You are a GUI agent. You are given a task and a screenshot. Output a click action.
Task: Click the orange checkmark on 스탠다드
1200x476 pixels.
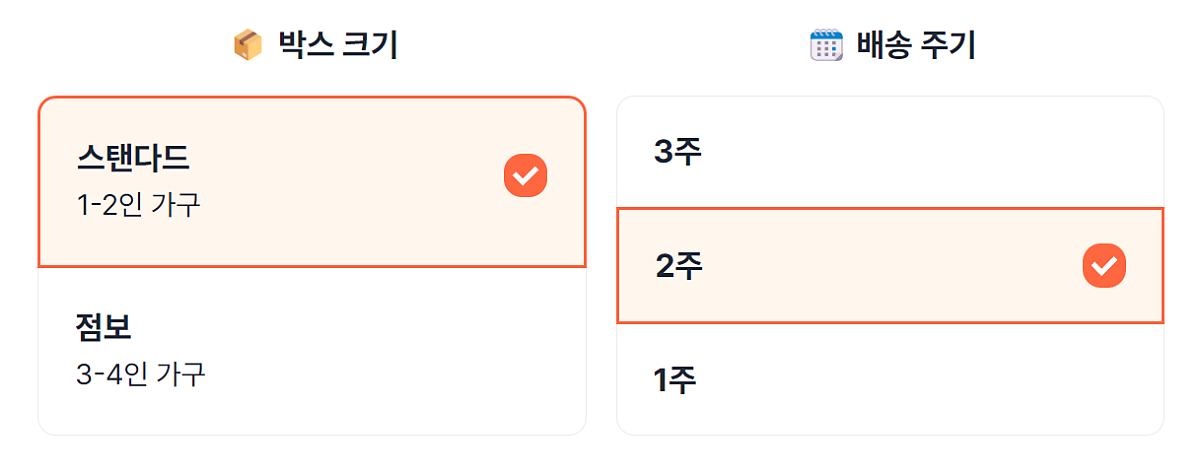pyautogui.click(x=525, y=176)
